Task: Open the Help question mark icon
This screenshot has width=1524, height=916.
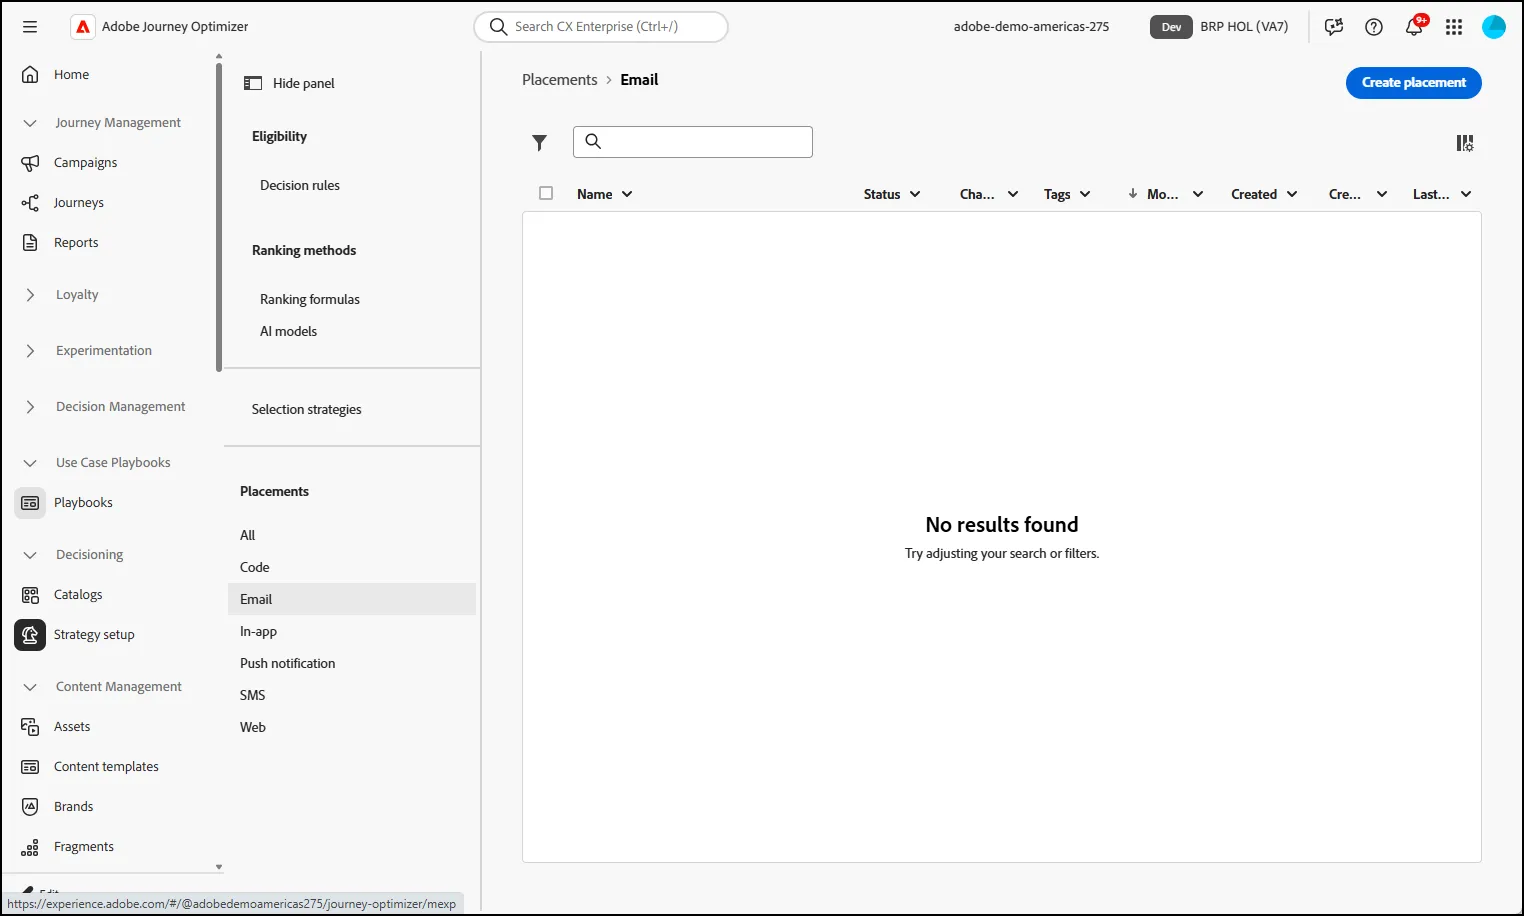Action: click(x=1374, y=27)
